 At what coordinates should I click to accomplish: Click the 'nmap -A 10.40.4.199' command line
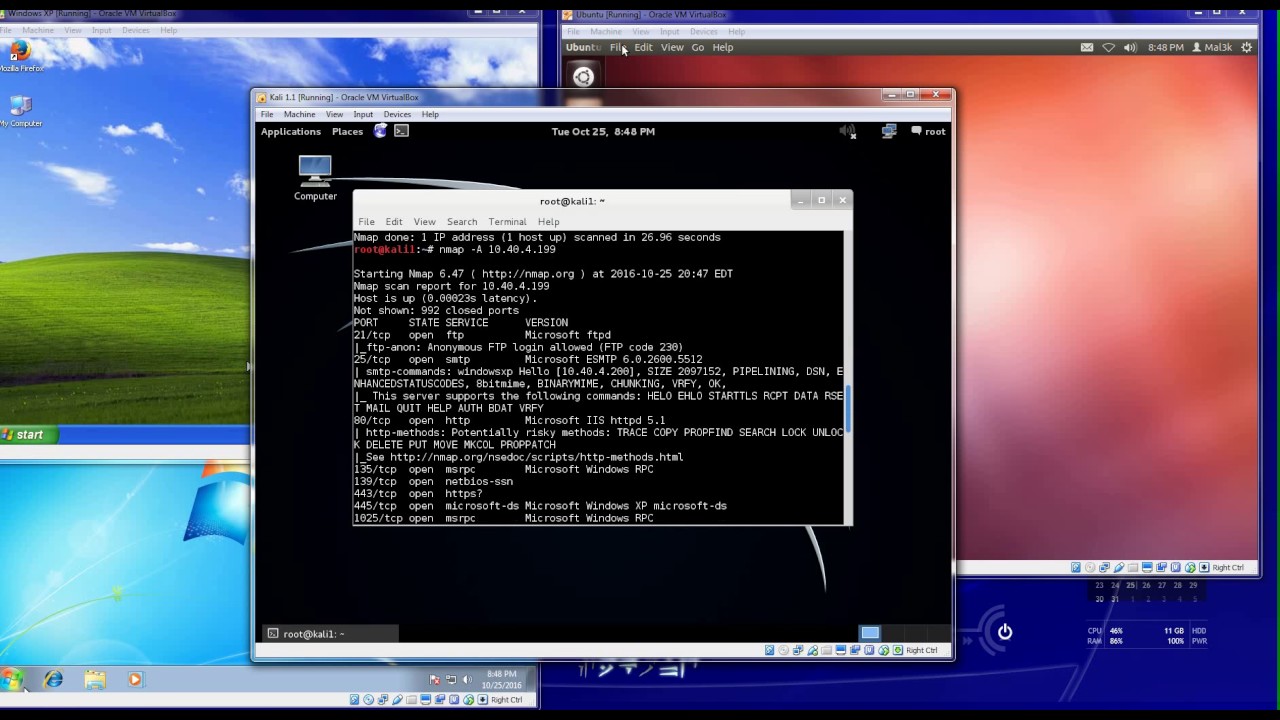point(497,249)
